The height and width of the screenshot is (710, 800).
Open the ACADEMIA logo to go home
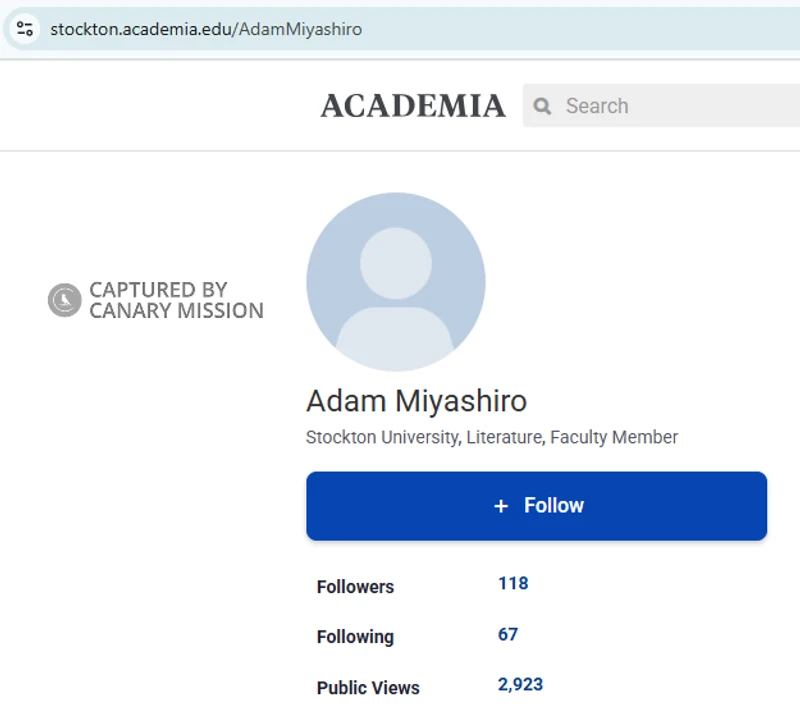(x=413, y=105)
